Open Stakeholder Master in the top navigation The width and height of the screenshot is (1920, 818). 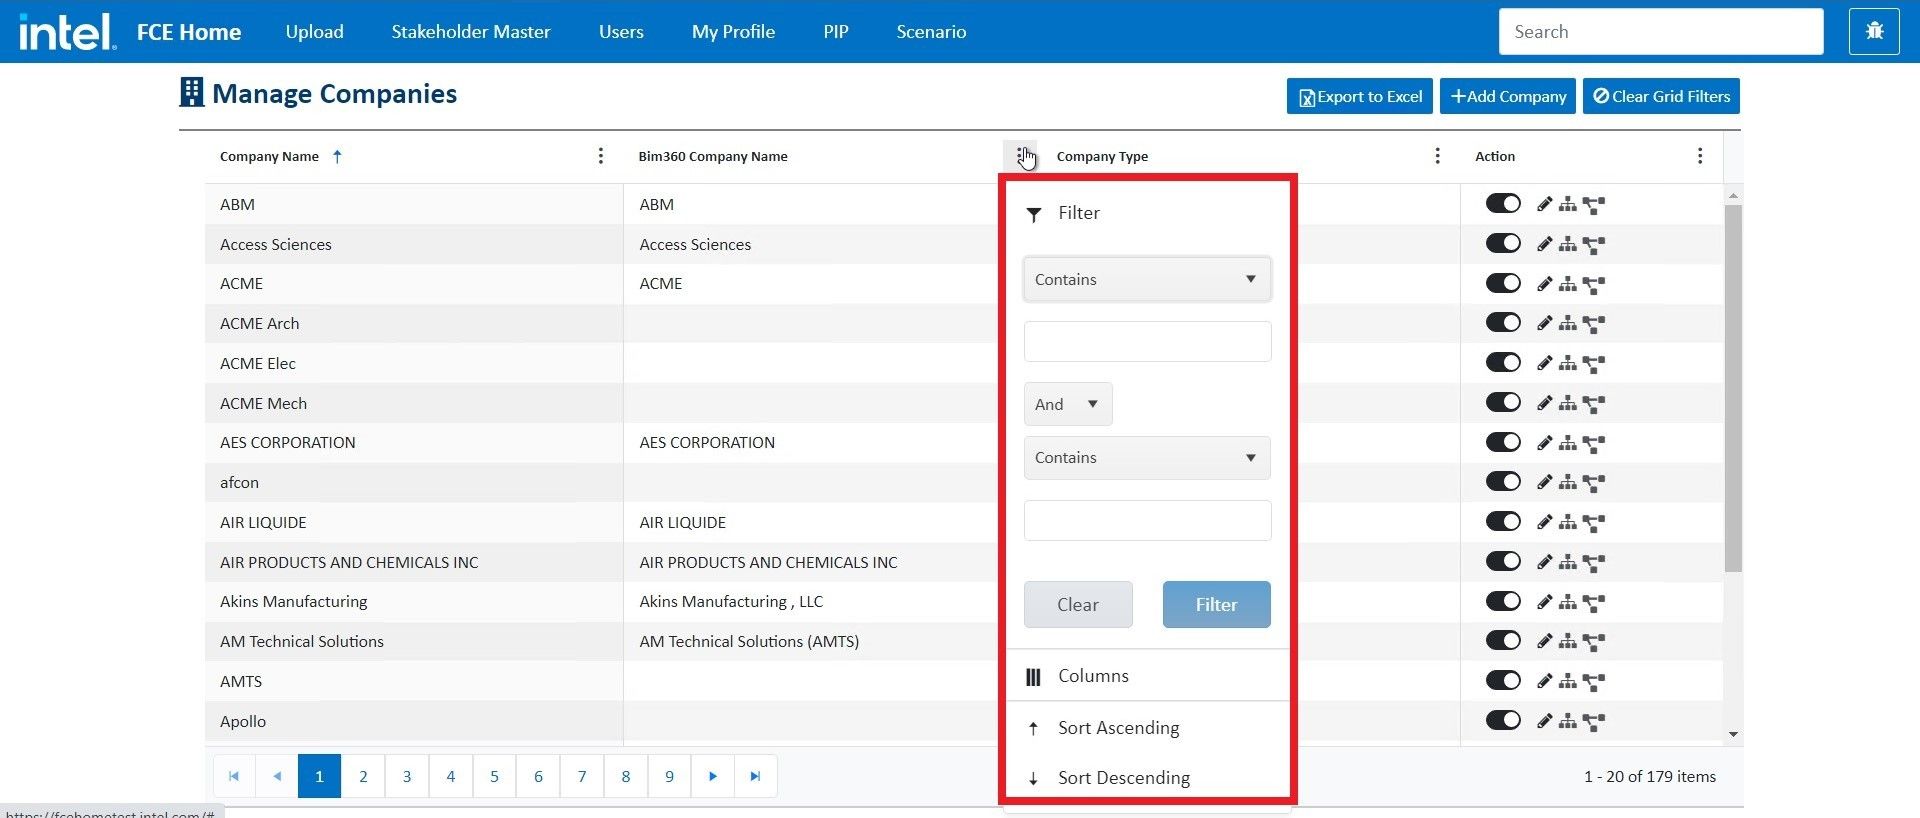coord(470,32)
